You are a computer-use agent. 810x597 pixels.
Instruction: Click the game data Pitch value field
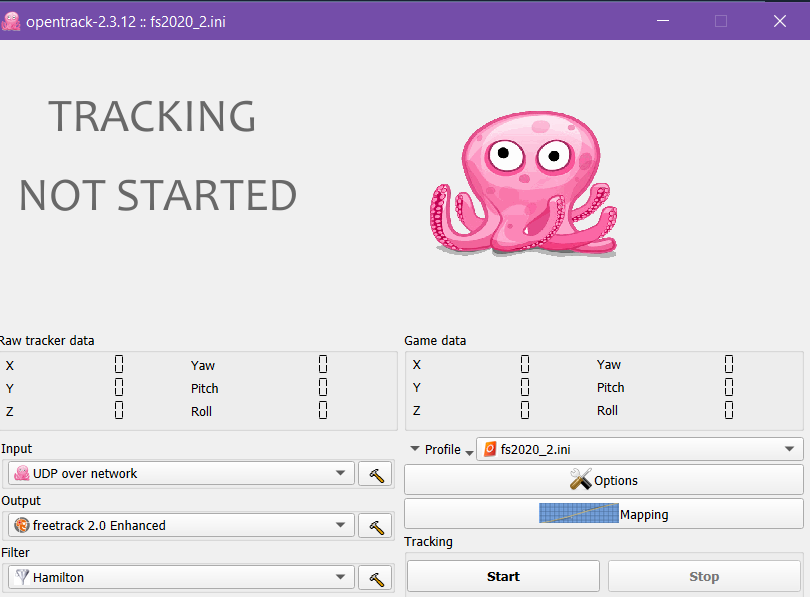(729, 387)
